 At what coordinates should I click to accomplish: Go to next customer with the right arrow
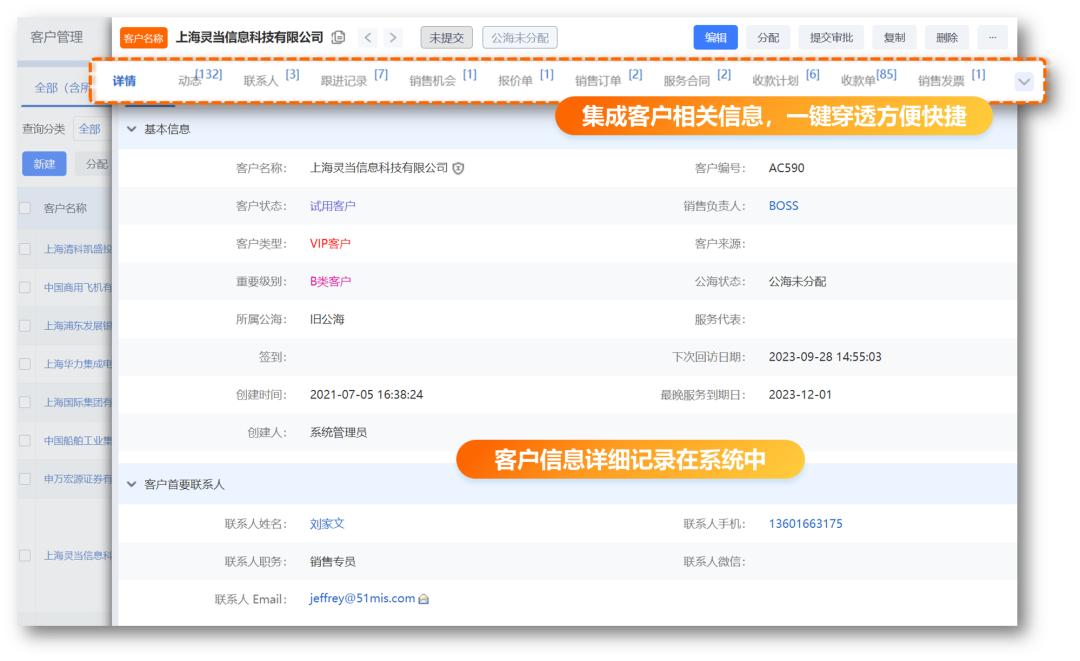pyautogui.click(x=393, y=37)
